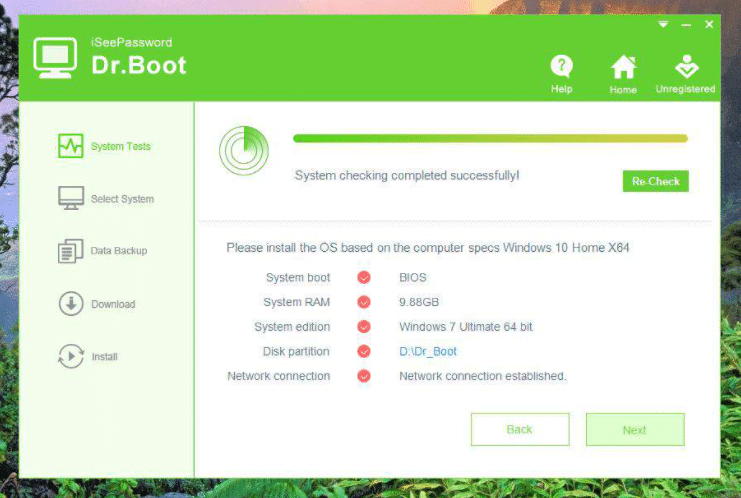Screen dimensions: 741x498
Task: Select the Install circular arrows icon
Action: pyautogui.click(x=70, y=356)
